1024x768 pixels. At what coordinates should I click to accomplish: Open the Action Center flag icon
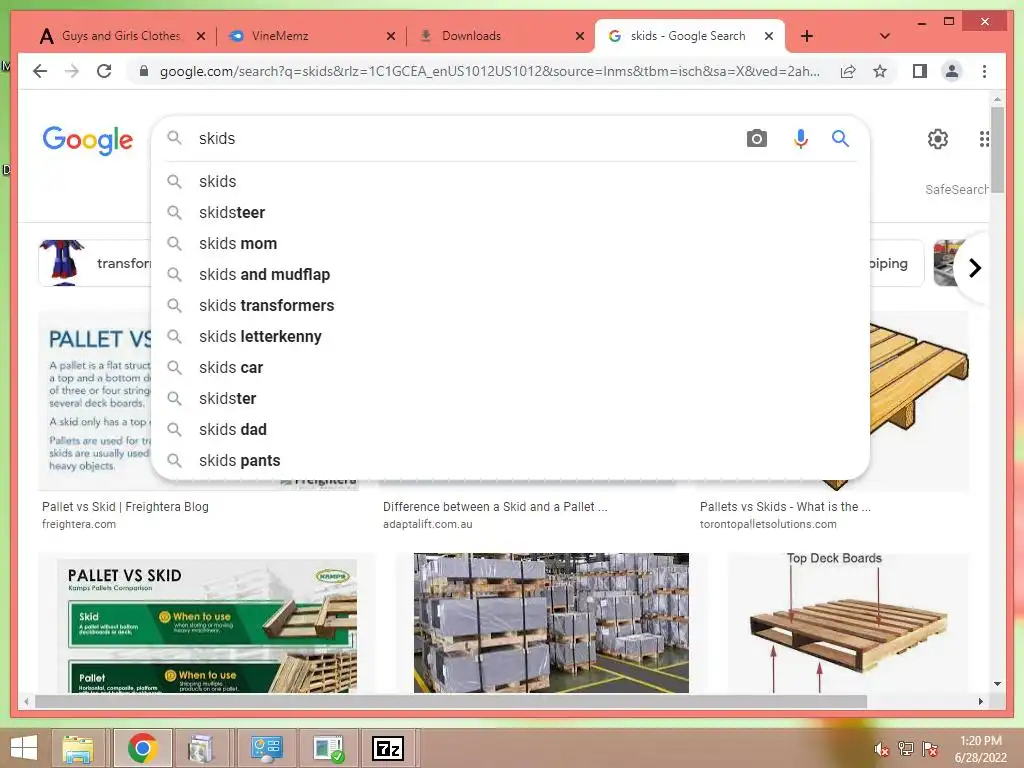(930, 749)
